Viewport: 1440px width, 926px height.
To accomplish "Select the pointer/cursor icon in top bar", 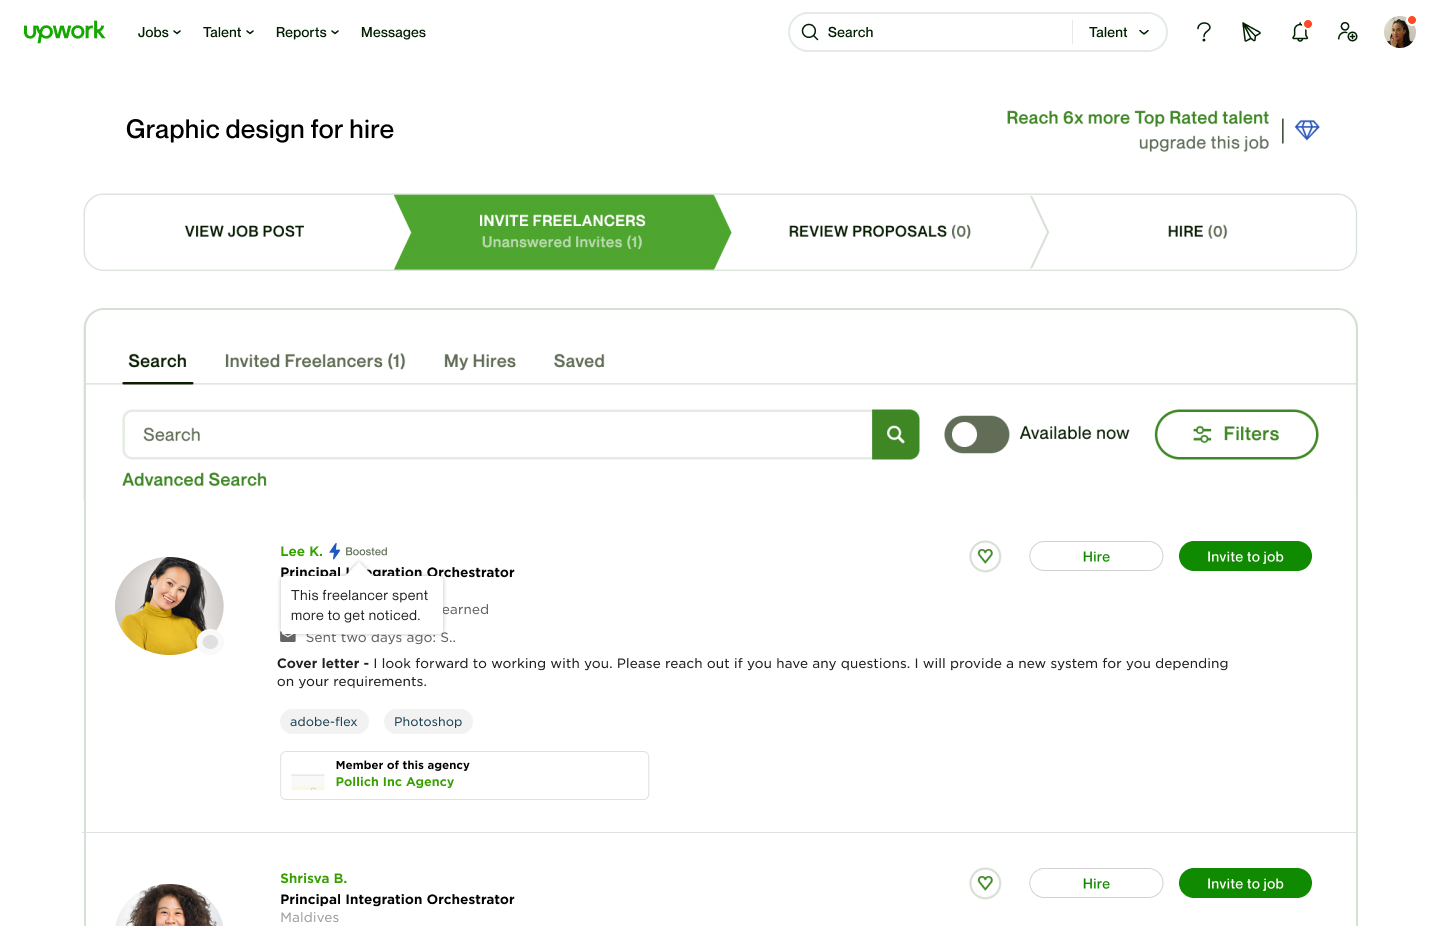I will [x=1251, y=32].
